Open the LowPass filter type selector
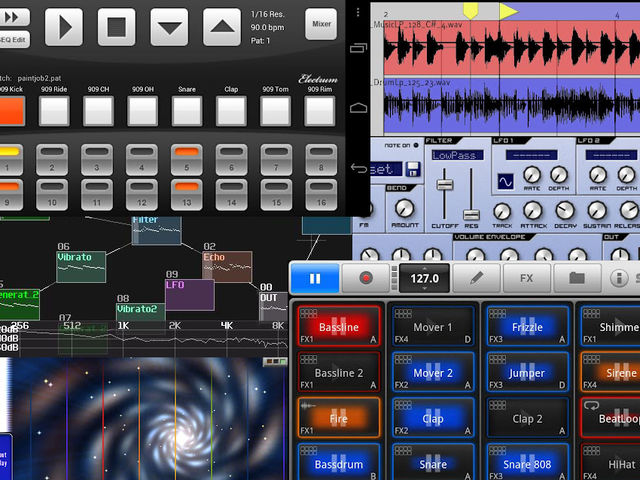 point(458,155)
